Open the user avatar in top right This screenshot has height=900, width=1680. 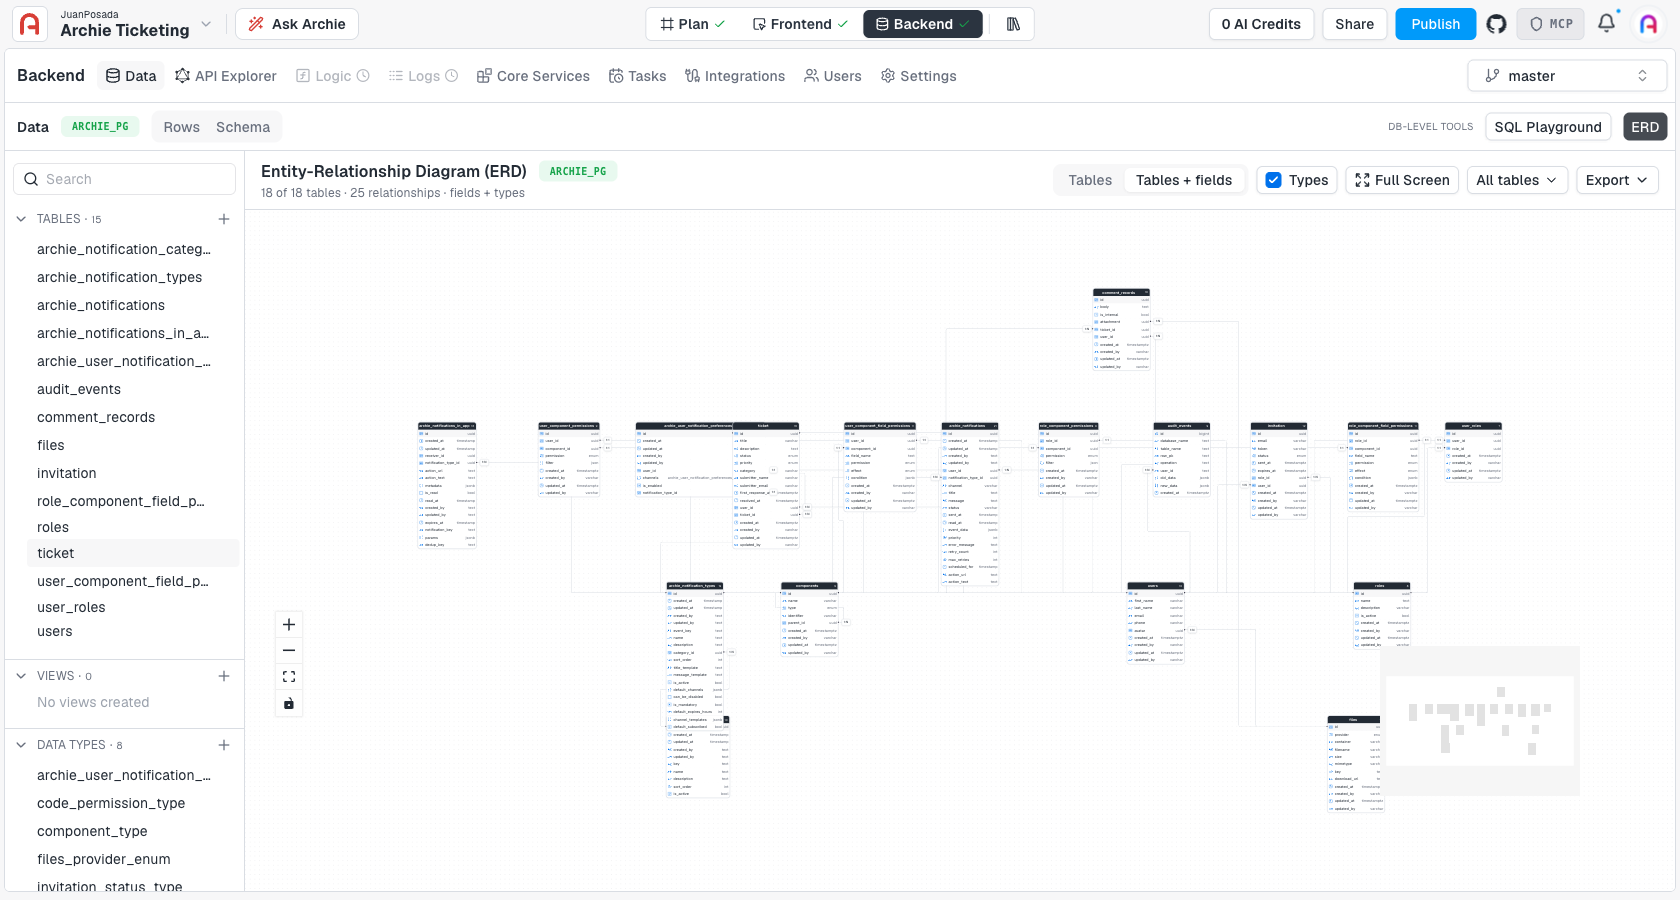coord(1648,24)
